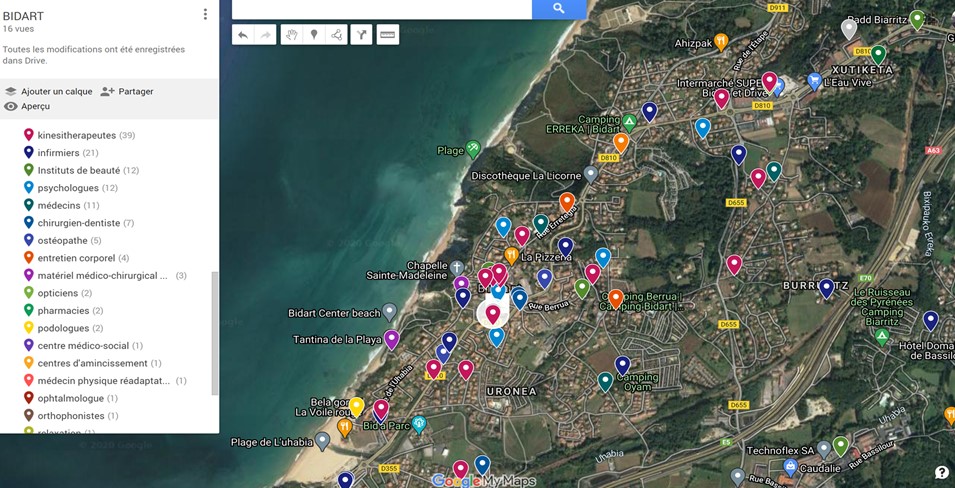
Task: Click the Bio a Parc marker
Action: (418, 423)
